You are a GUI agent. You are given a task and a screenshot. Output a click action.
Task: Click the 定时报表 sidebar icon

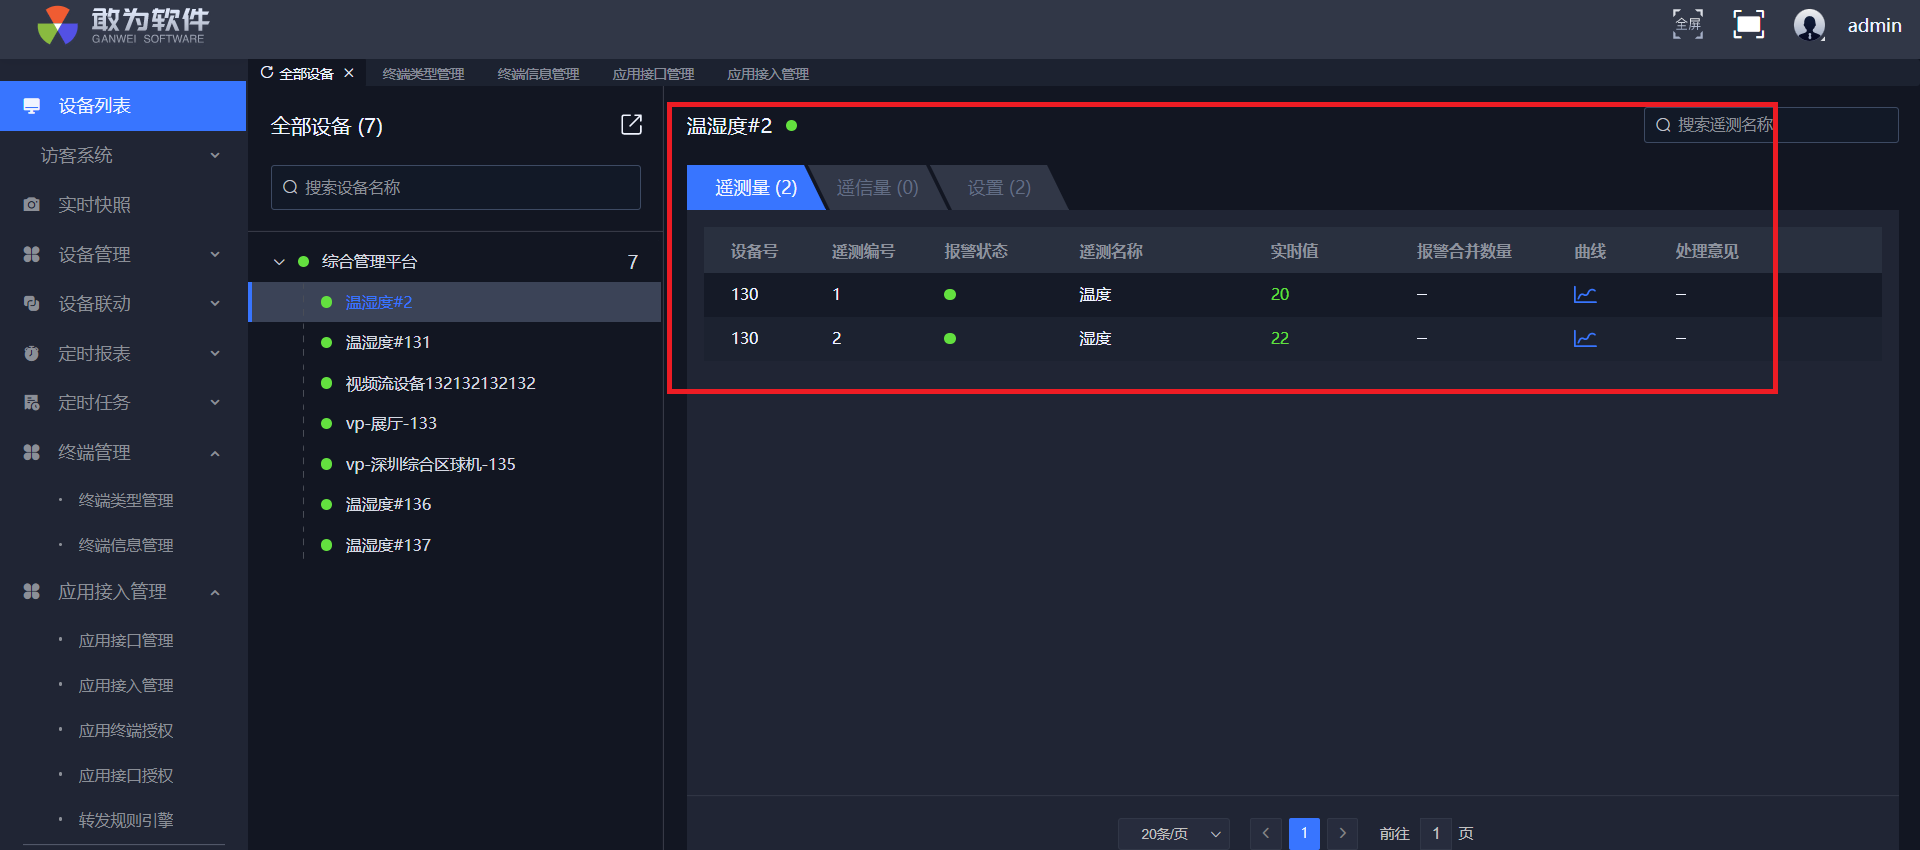[32, 353]
